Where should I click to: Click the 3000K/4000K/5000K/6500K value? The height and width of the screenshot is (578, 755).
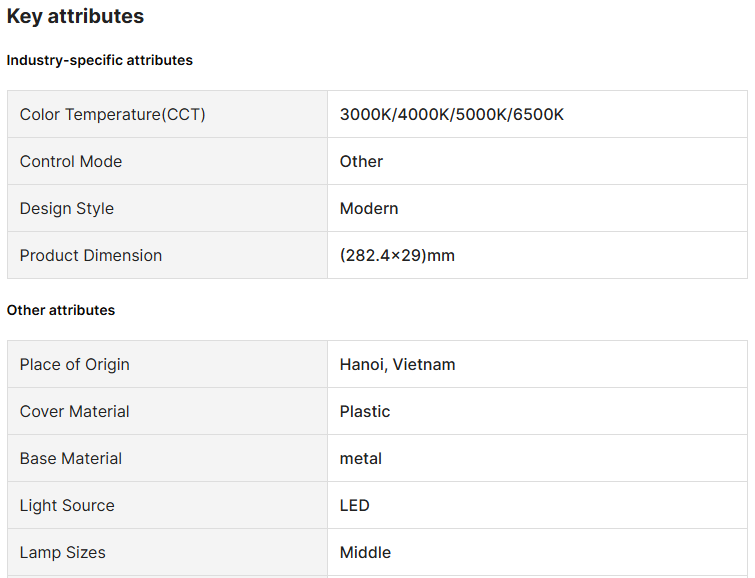(x=452, y=114)
